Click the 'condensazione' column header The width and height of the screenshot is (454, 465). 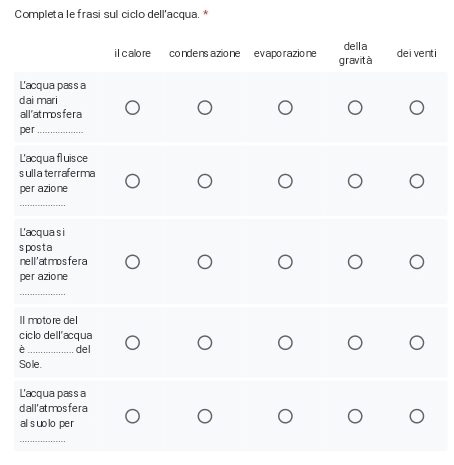click(x=205, y=53)
